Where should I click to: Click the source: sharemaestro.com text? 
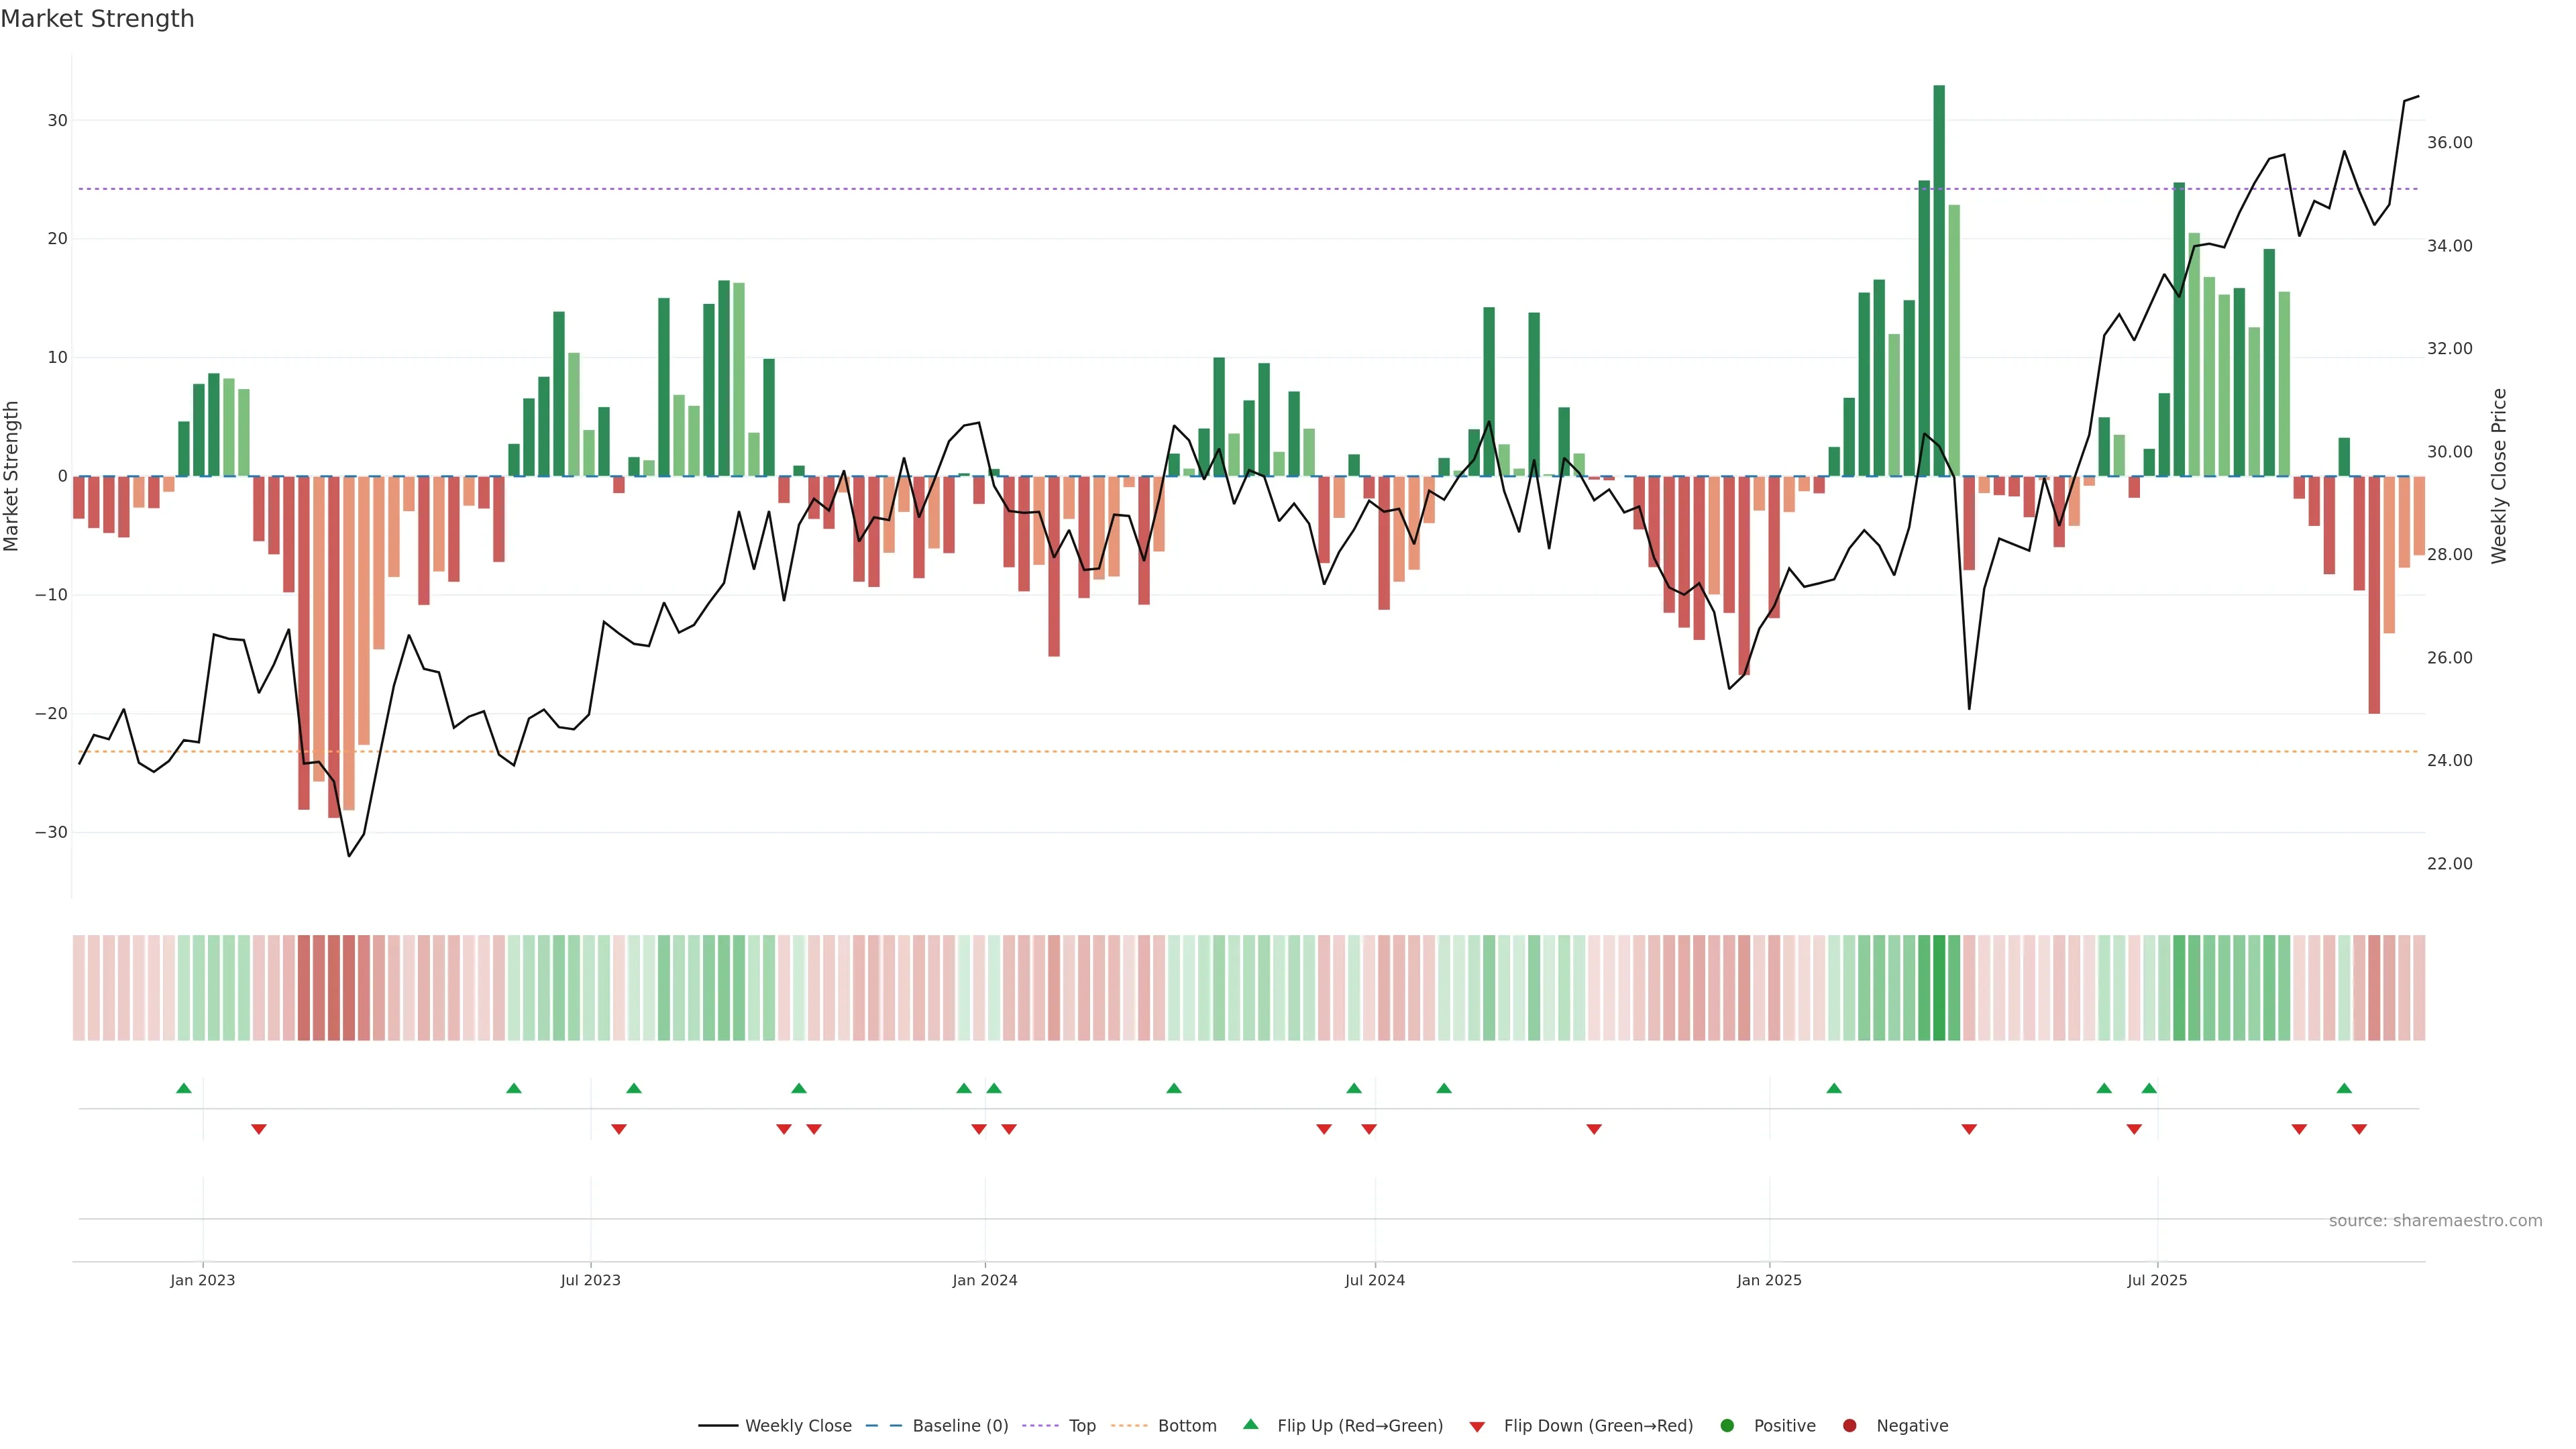click(x=2435, y=1221)
